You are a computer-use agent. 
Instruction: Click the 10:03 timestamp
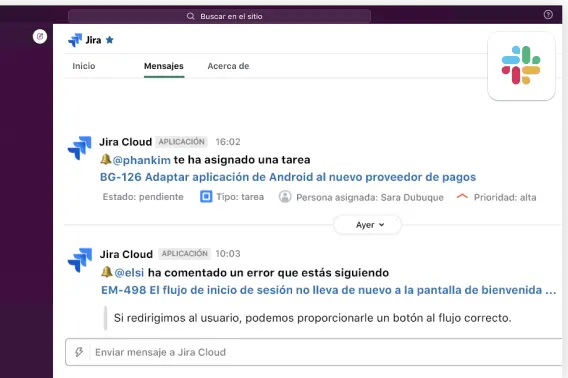[x=228, y=254]
